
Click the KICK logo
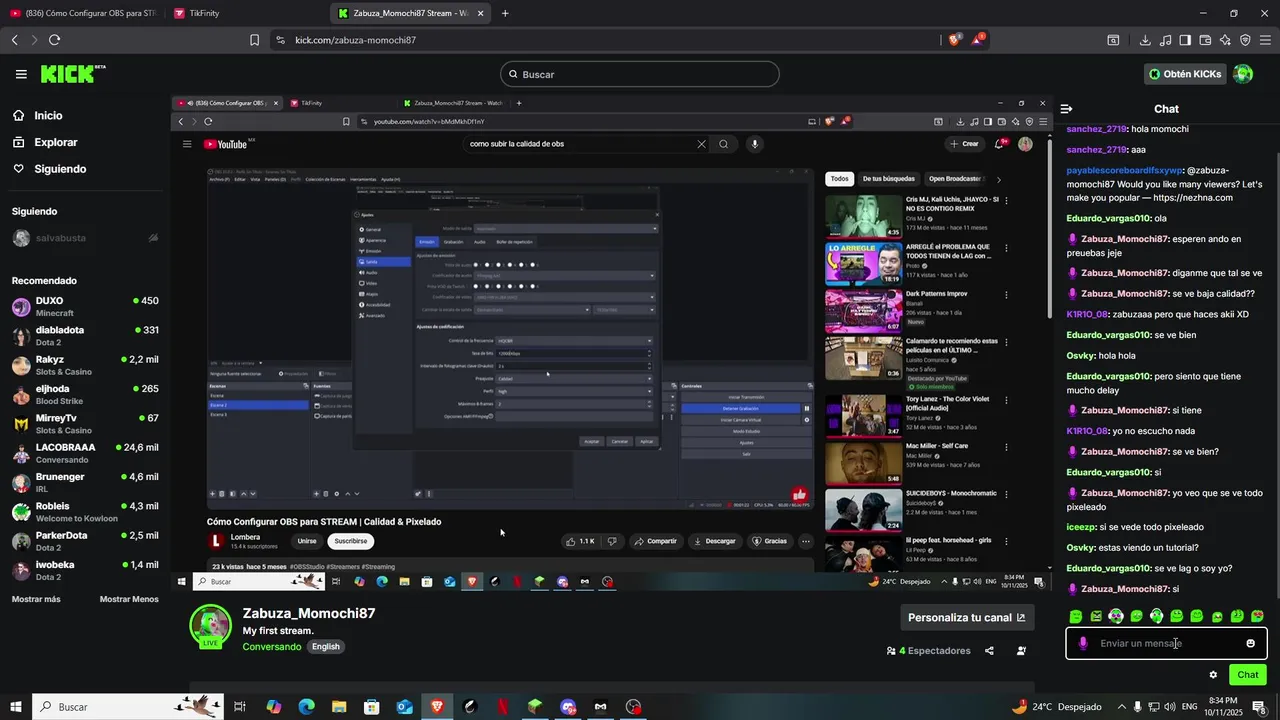tap(72, 74)
